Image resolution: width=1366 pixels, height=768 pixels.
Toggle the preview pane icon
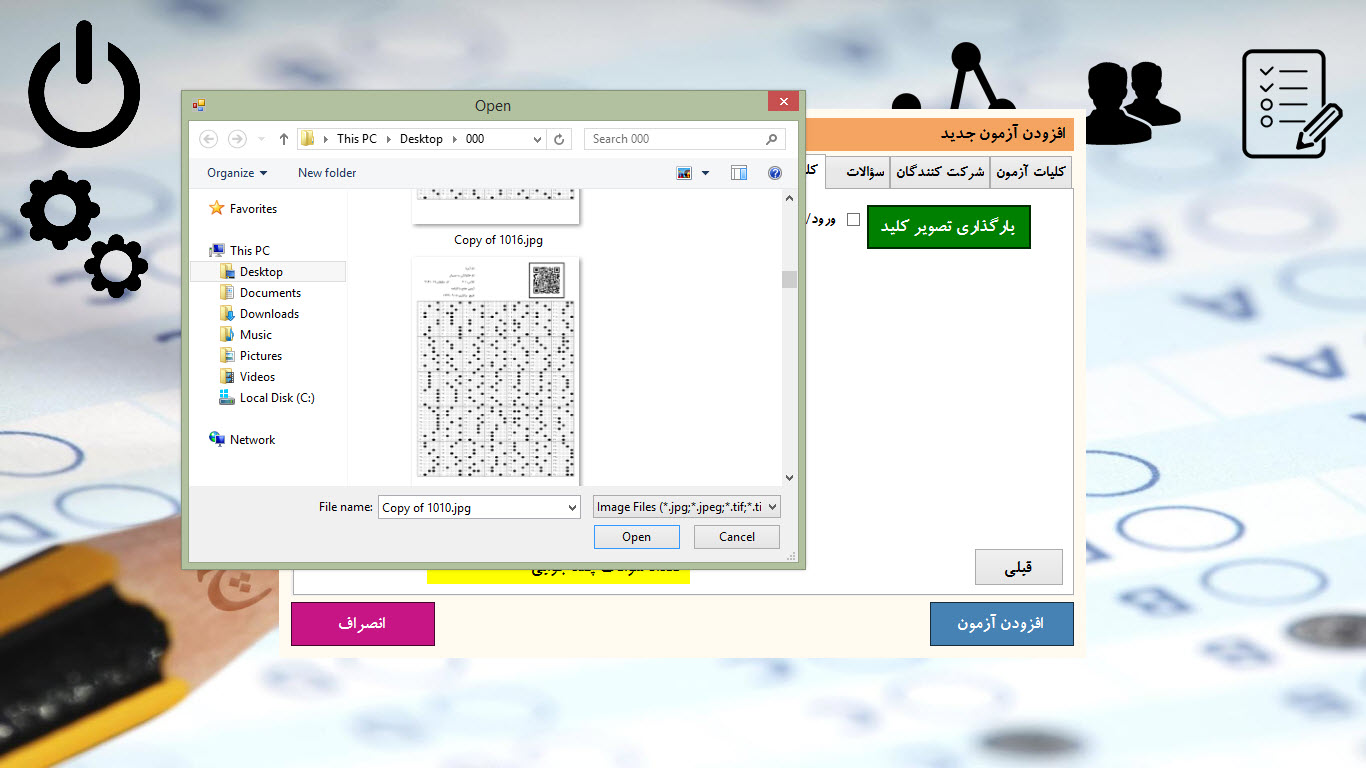pos(739,173)
